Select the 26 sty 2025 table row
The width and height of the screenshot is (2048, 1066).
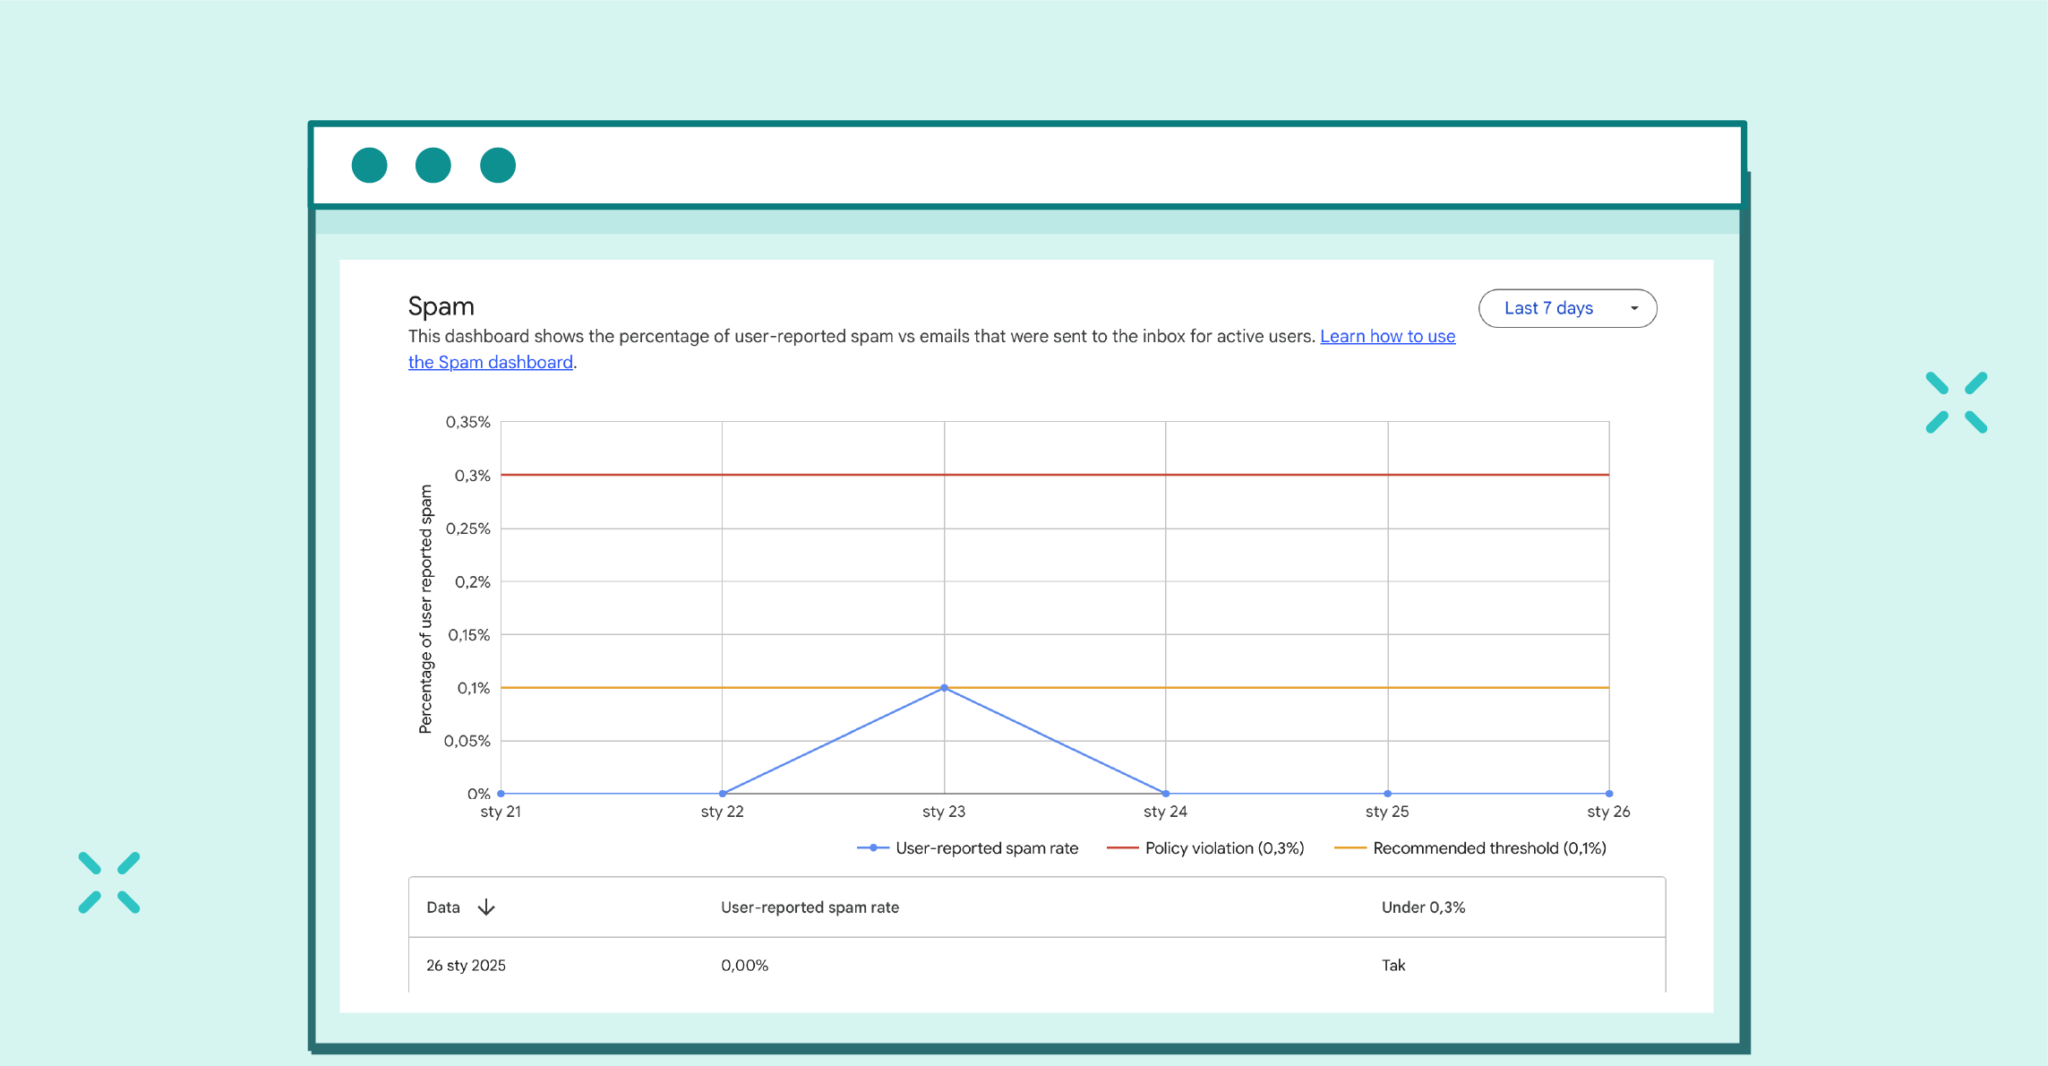click(464, 964)
